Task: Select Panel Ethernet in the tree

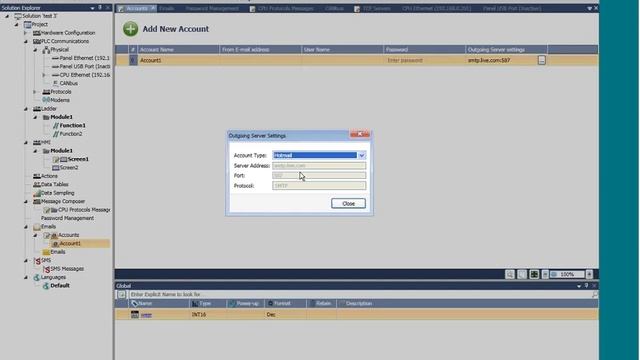Action: click(84, 58)
